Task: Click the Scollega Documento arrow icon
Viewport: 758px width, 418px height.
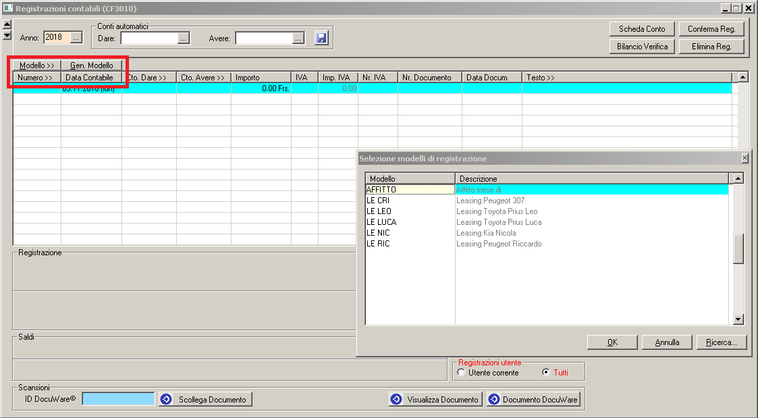Action: click(x=166, y=399)
